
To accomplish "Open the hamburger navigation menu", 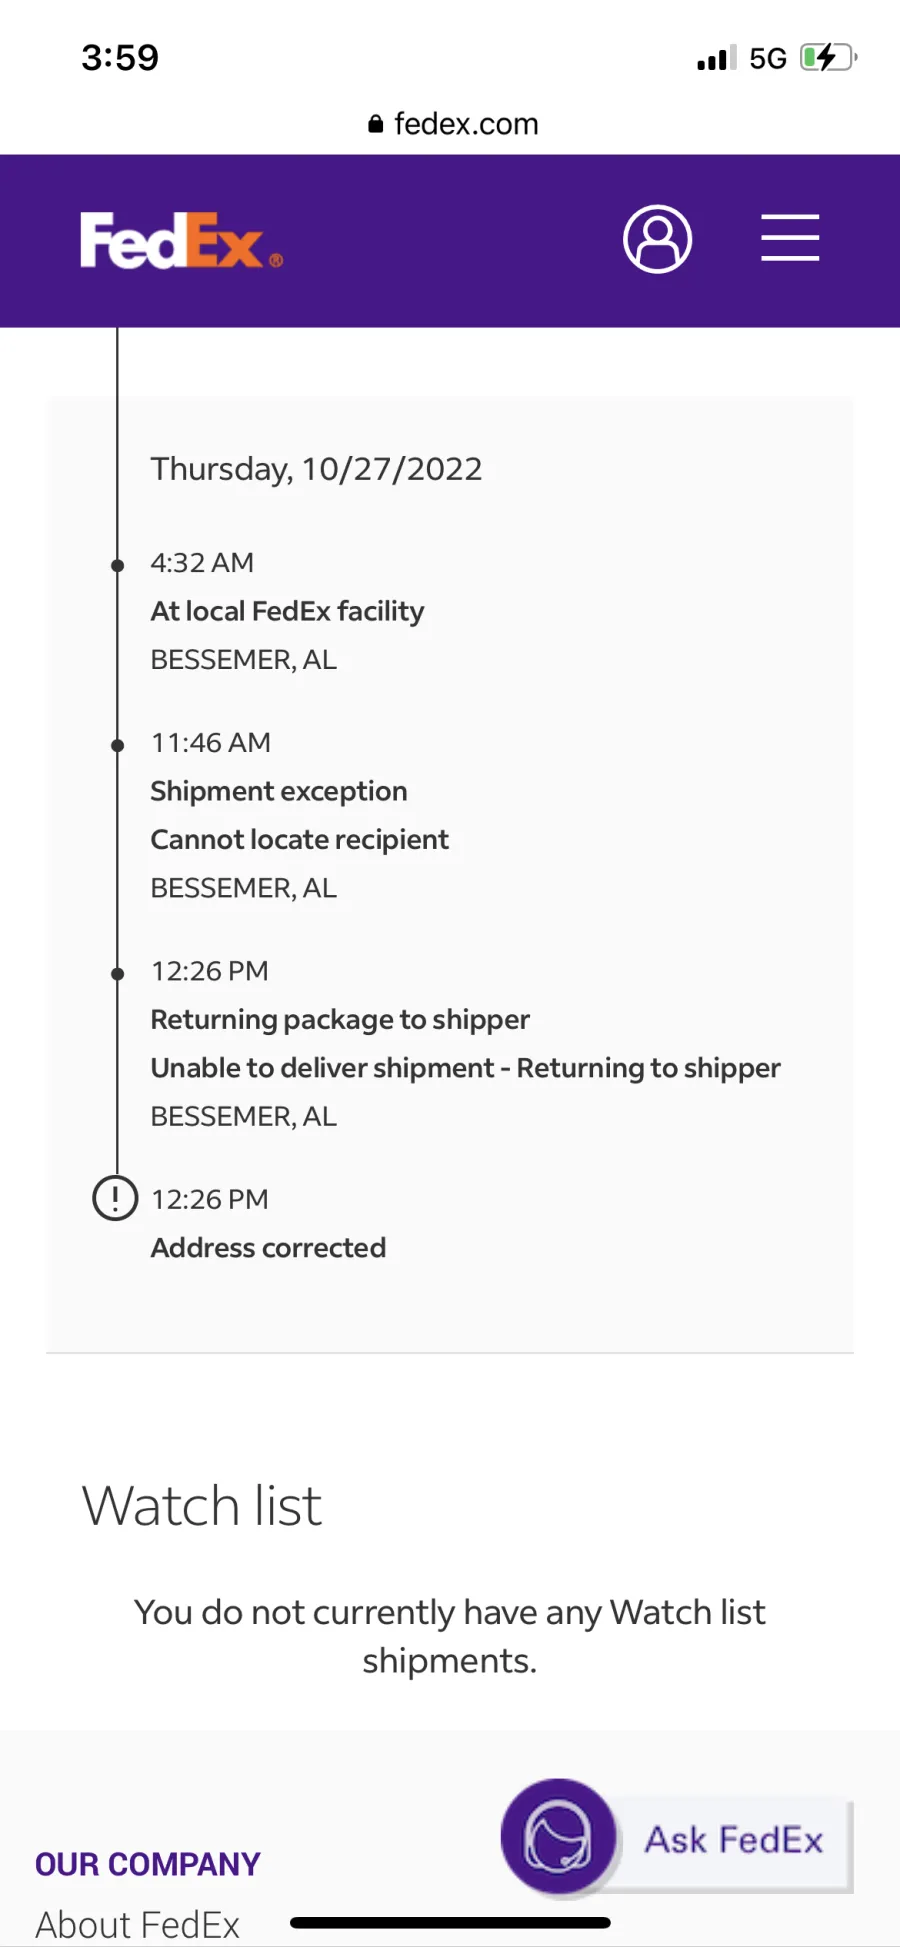I will 790,238.
